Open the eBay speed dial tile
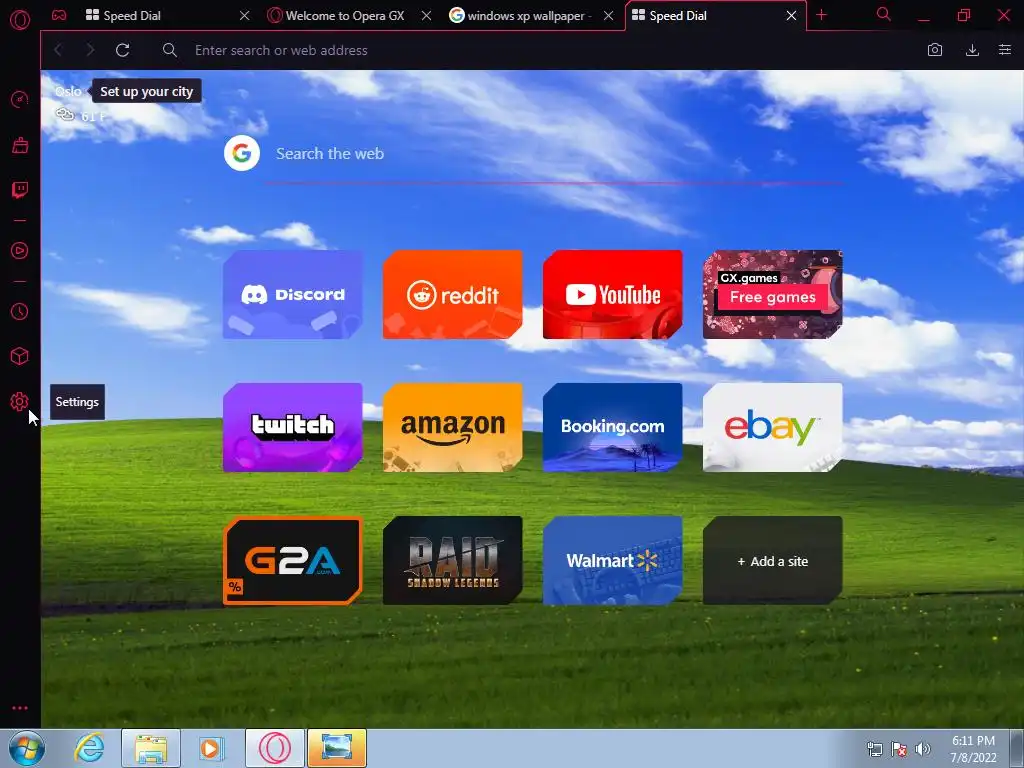This screenshot has width=1024, height=768. coord(773,427)
